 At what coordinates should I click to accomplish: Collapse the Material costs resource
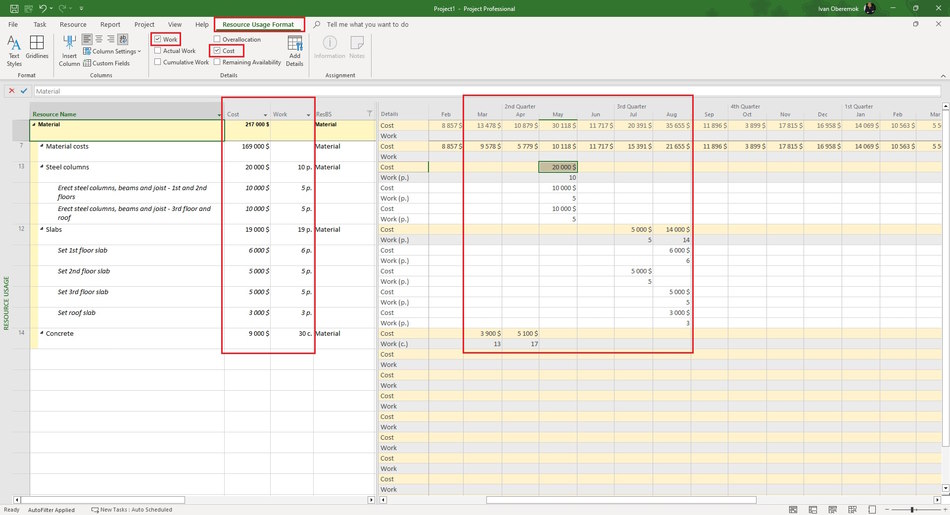pyautogui.click(x=42, y=146)
